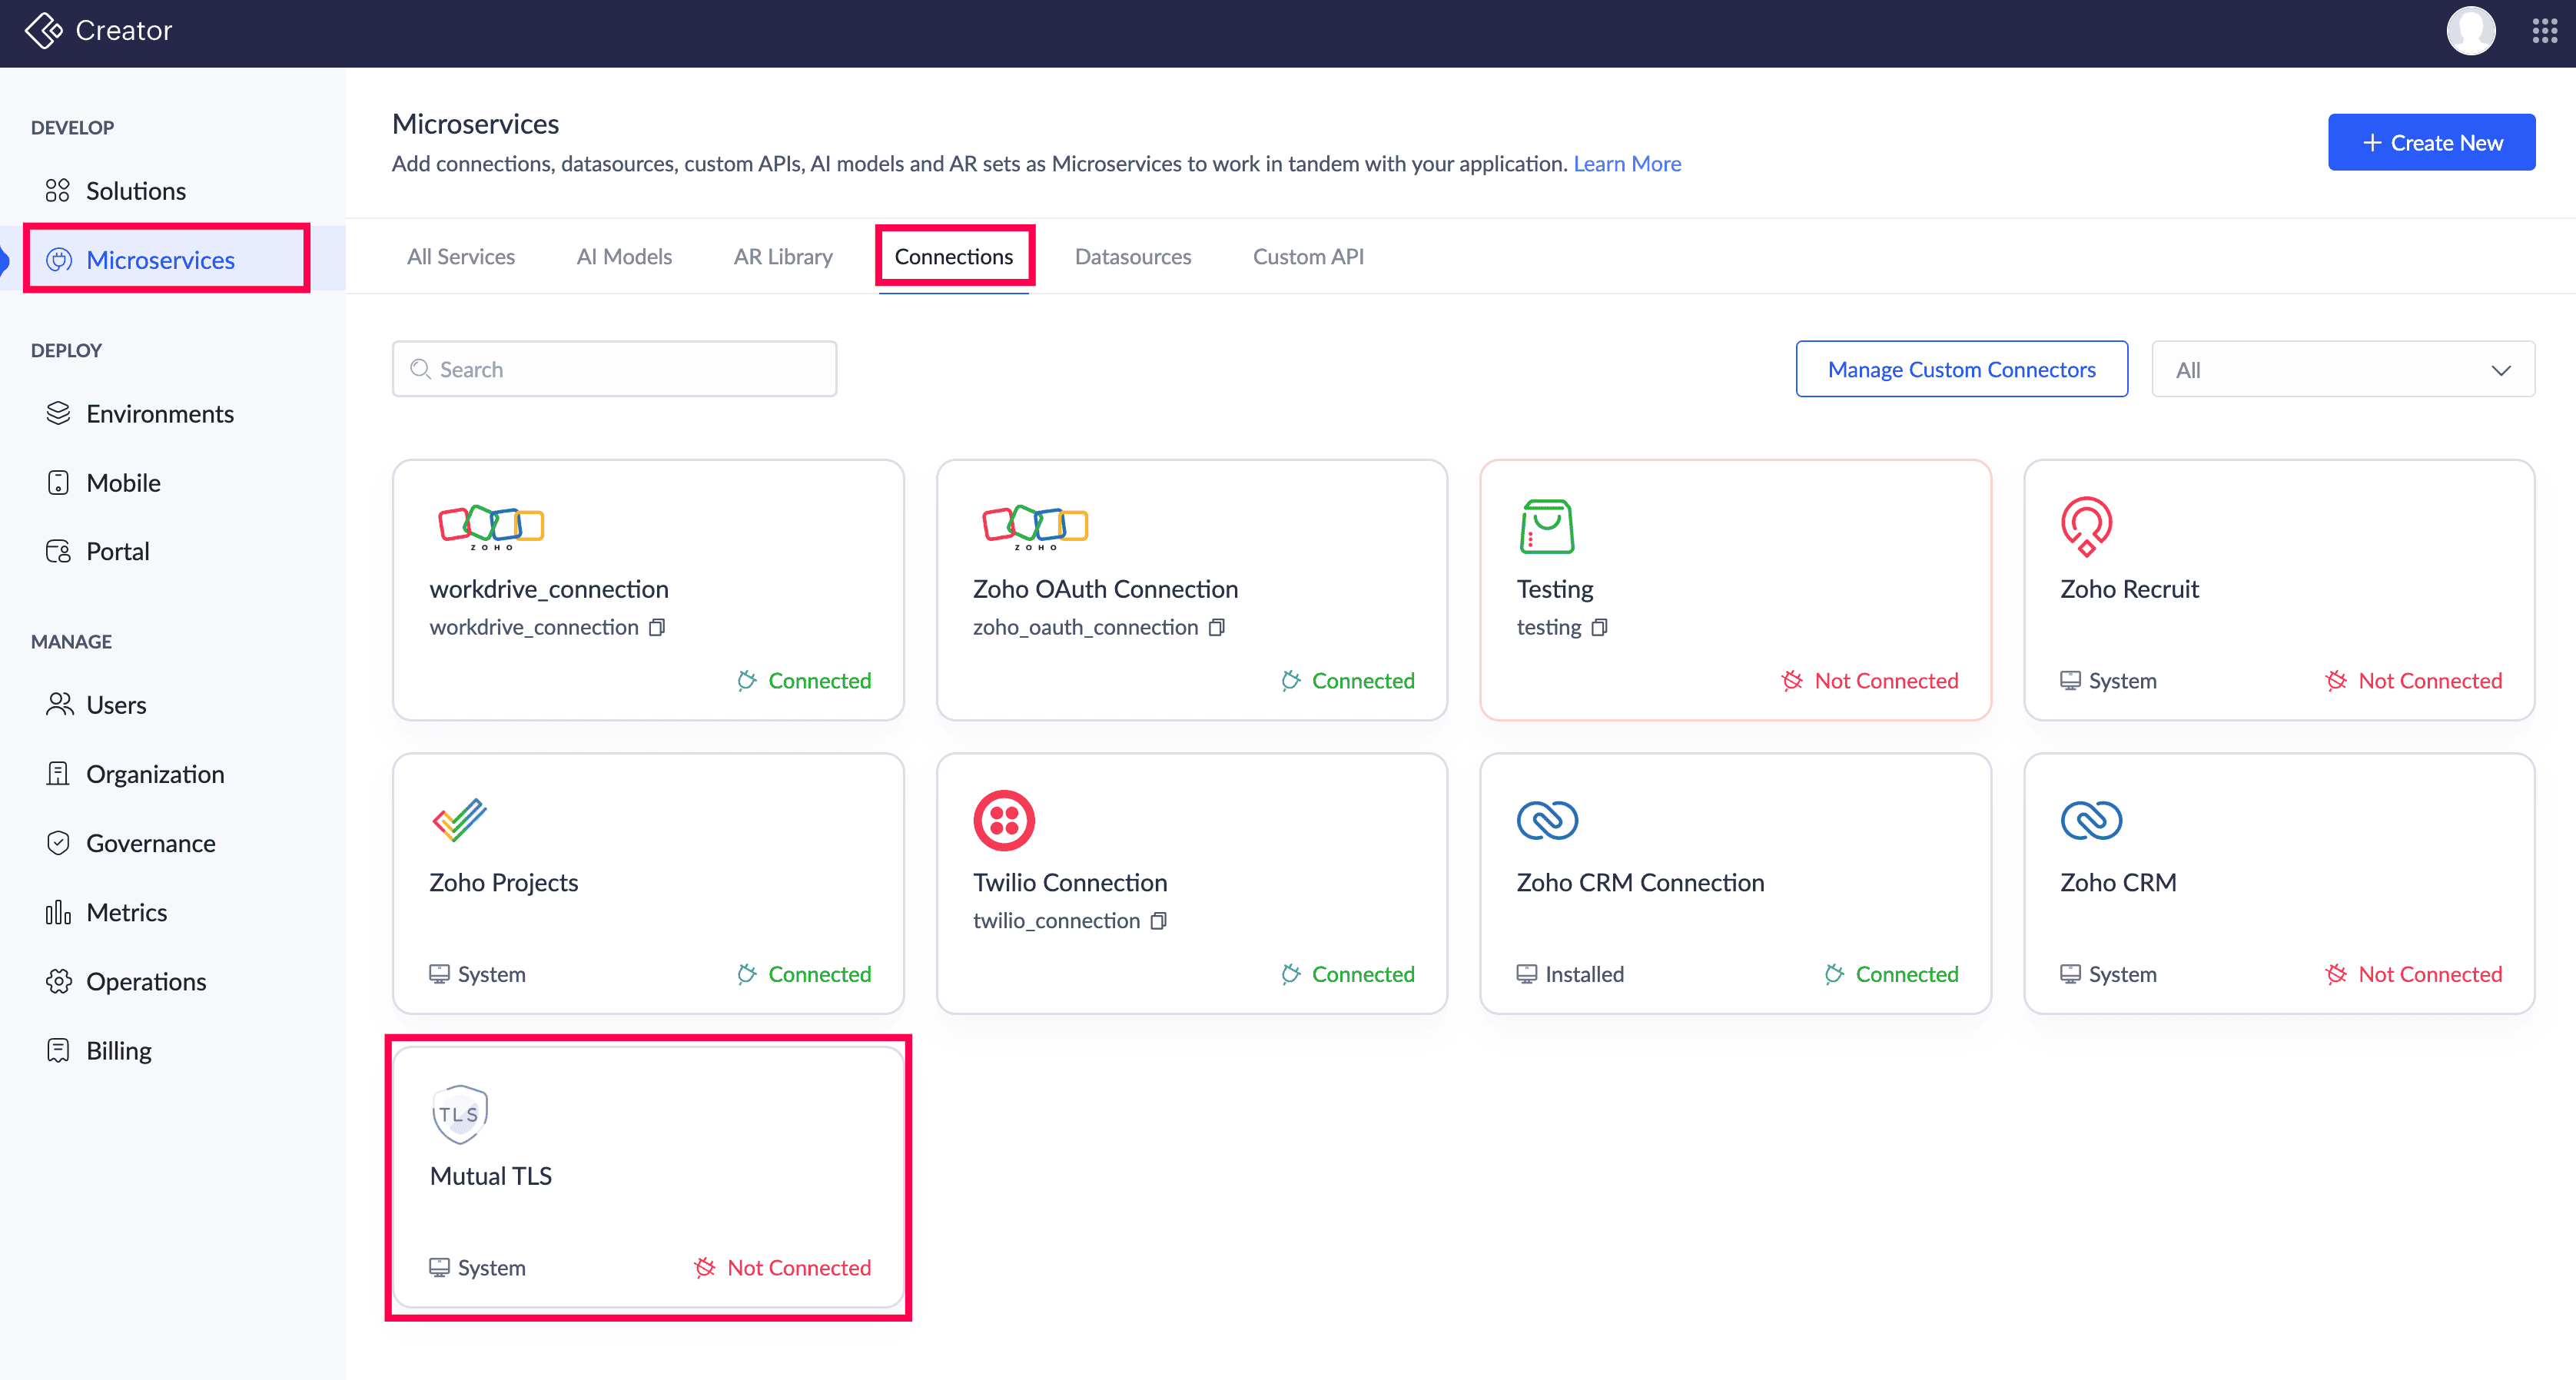Click Connected status on Zoho OAuth Connection
2576x1380 pixels.
click(1348, 680)
